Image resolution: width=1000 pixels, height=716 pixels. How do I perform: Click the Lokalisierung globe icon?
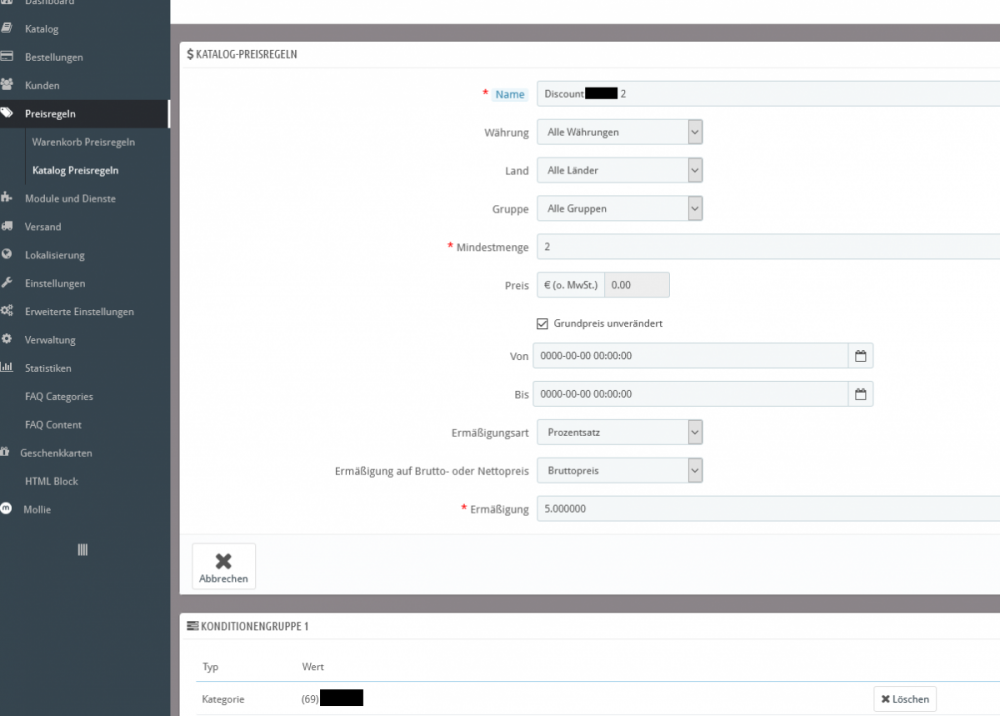6,255
